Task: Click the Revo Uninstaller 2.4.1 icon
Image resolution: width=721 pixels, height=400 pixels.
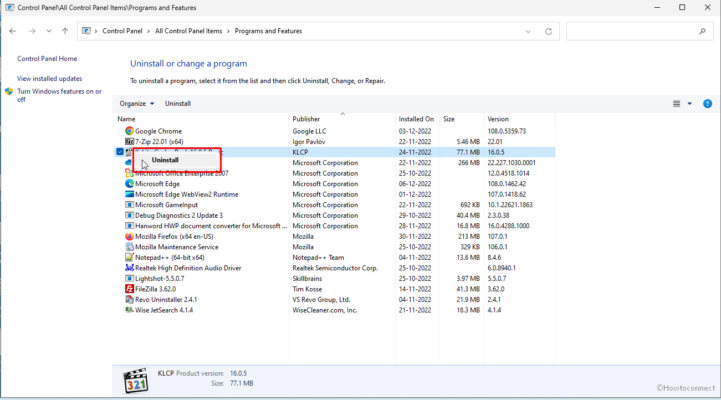Action: (x=129, y=299)
